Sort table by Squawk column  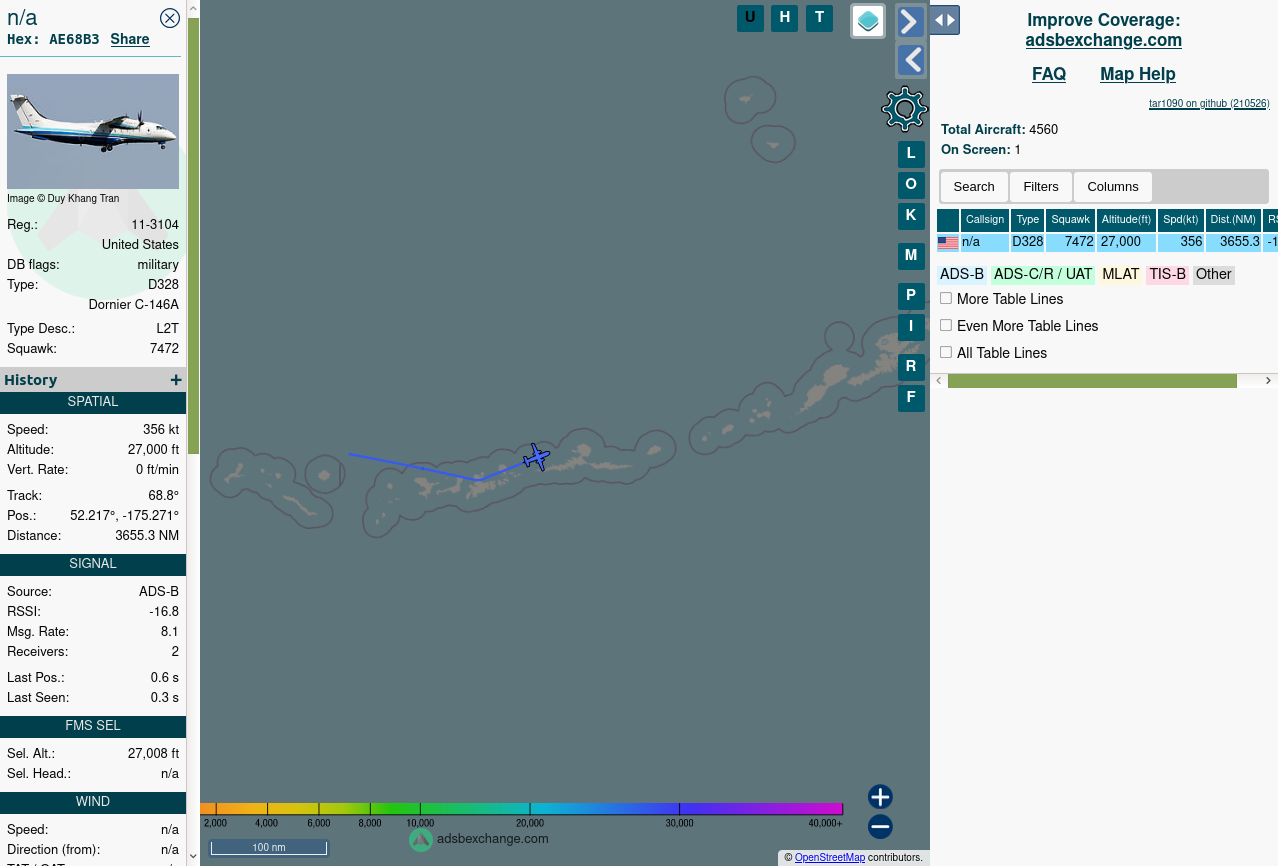pos(1071,220)
